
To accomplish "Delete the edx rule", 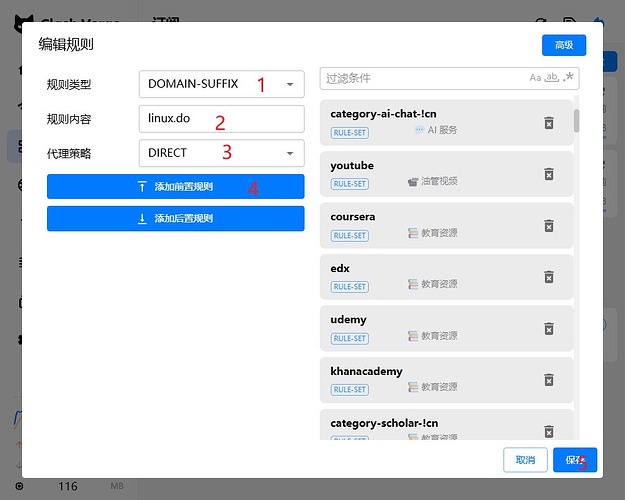I will [549, 277].
